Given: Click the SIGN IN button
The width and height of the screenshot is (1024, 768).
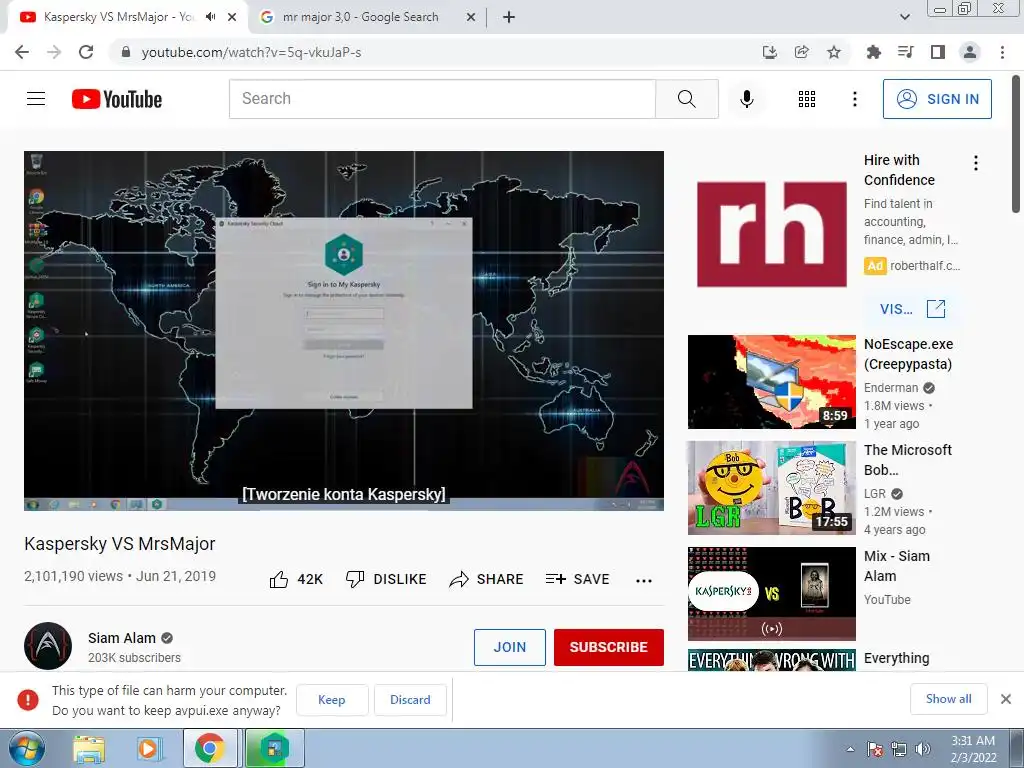Looking at the screenshot, I should pyautogui.click(x=937, y=99).
